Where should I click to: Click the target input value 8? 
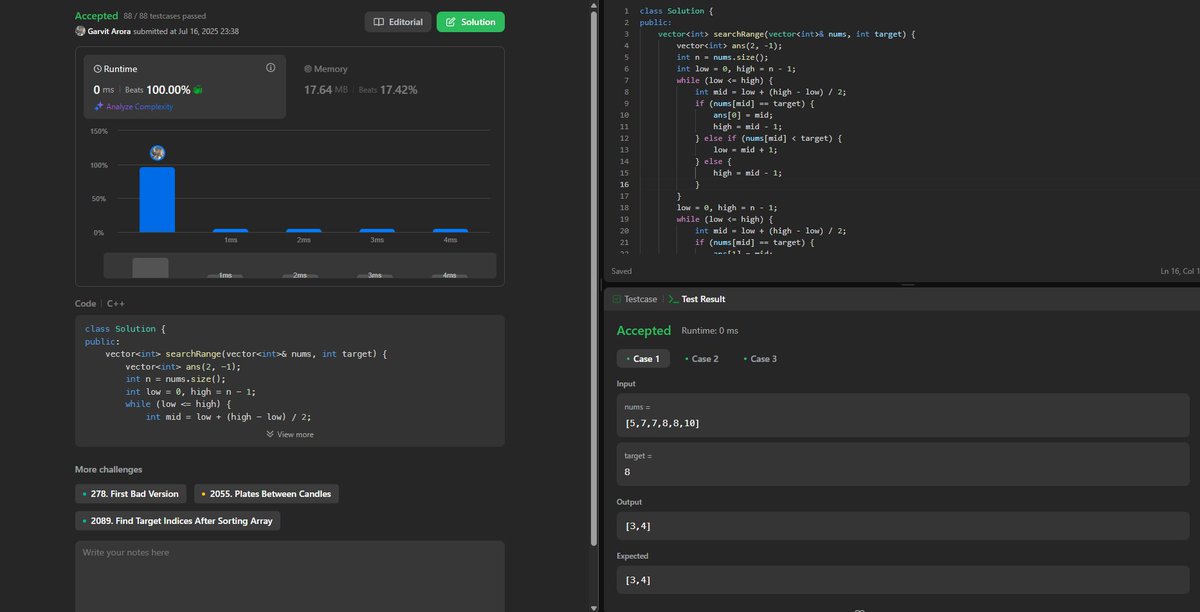pyautogui.click(x=627, y=471)
